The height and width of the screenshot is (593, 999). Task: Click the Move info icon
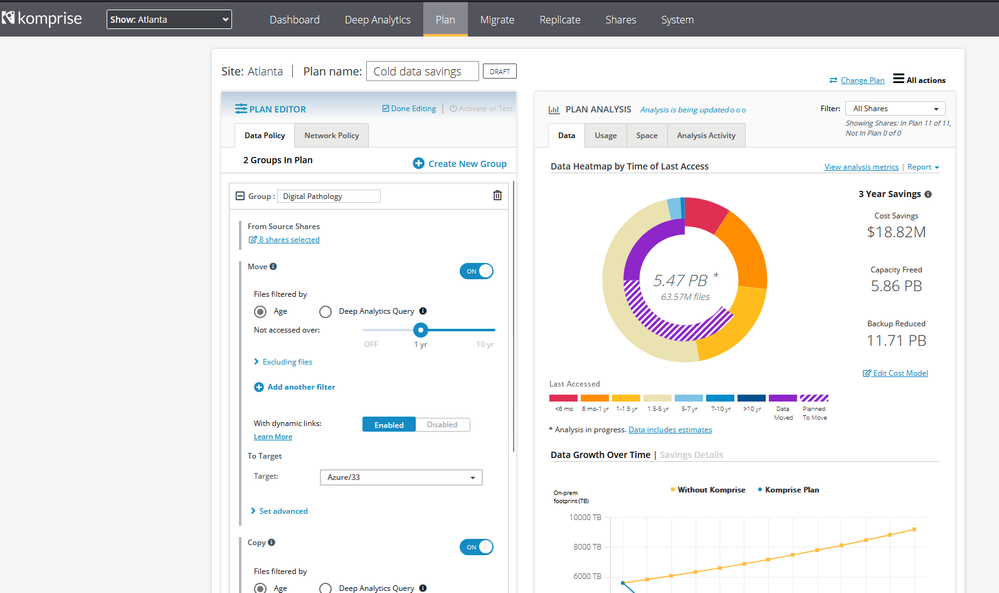pyautogui.click(x=273, y=266)
